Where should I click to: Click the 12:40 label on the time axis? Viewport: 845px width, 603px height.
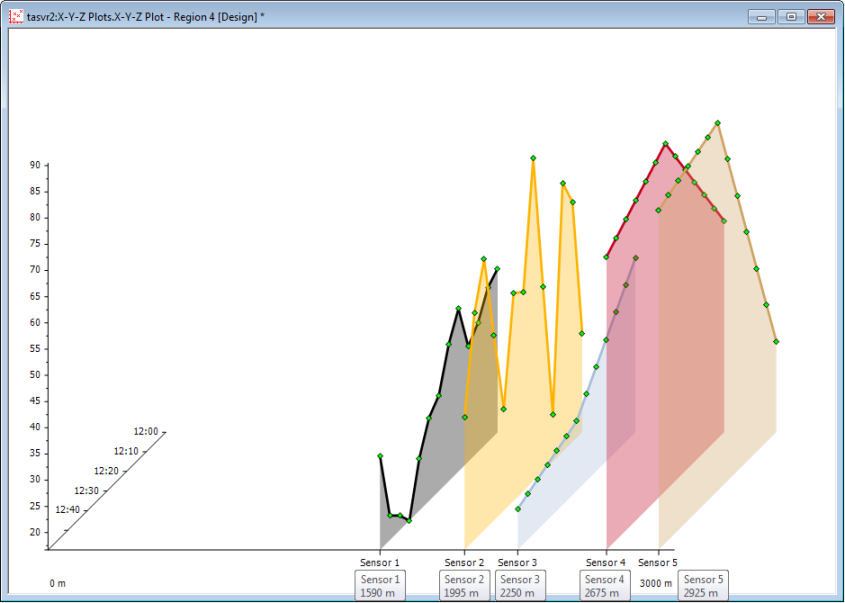click(x=68, y=510)
